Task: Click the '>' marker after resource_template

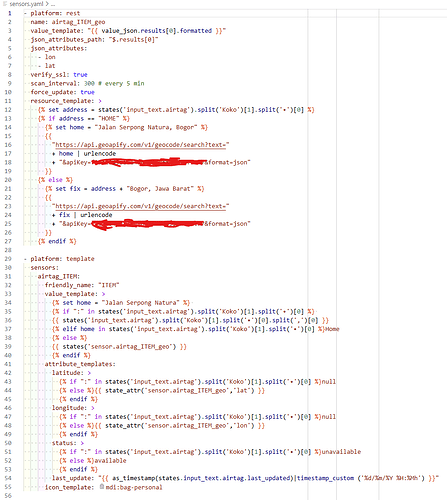Action: (100, 101)
